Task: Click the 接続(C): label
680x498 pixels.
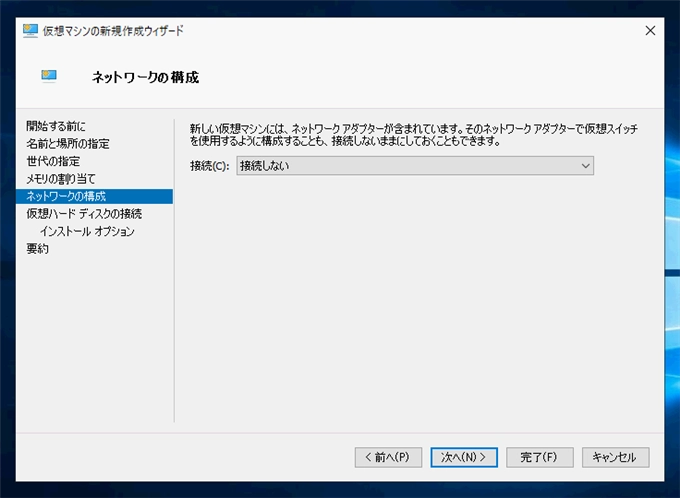Action: pyautogui.click(x=209, y=166)
